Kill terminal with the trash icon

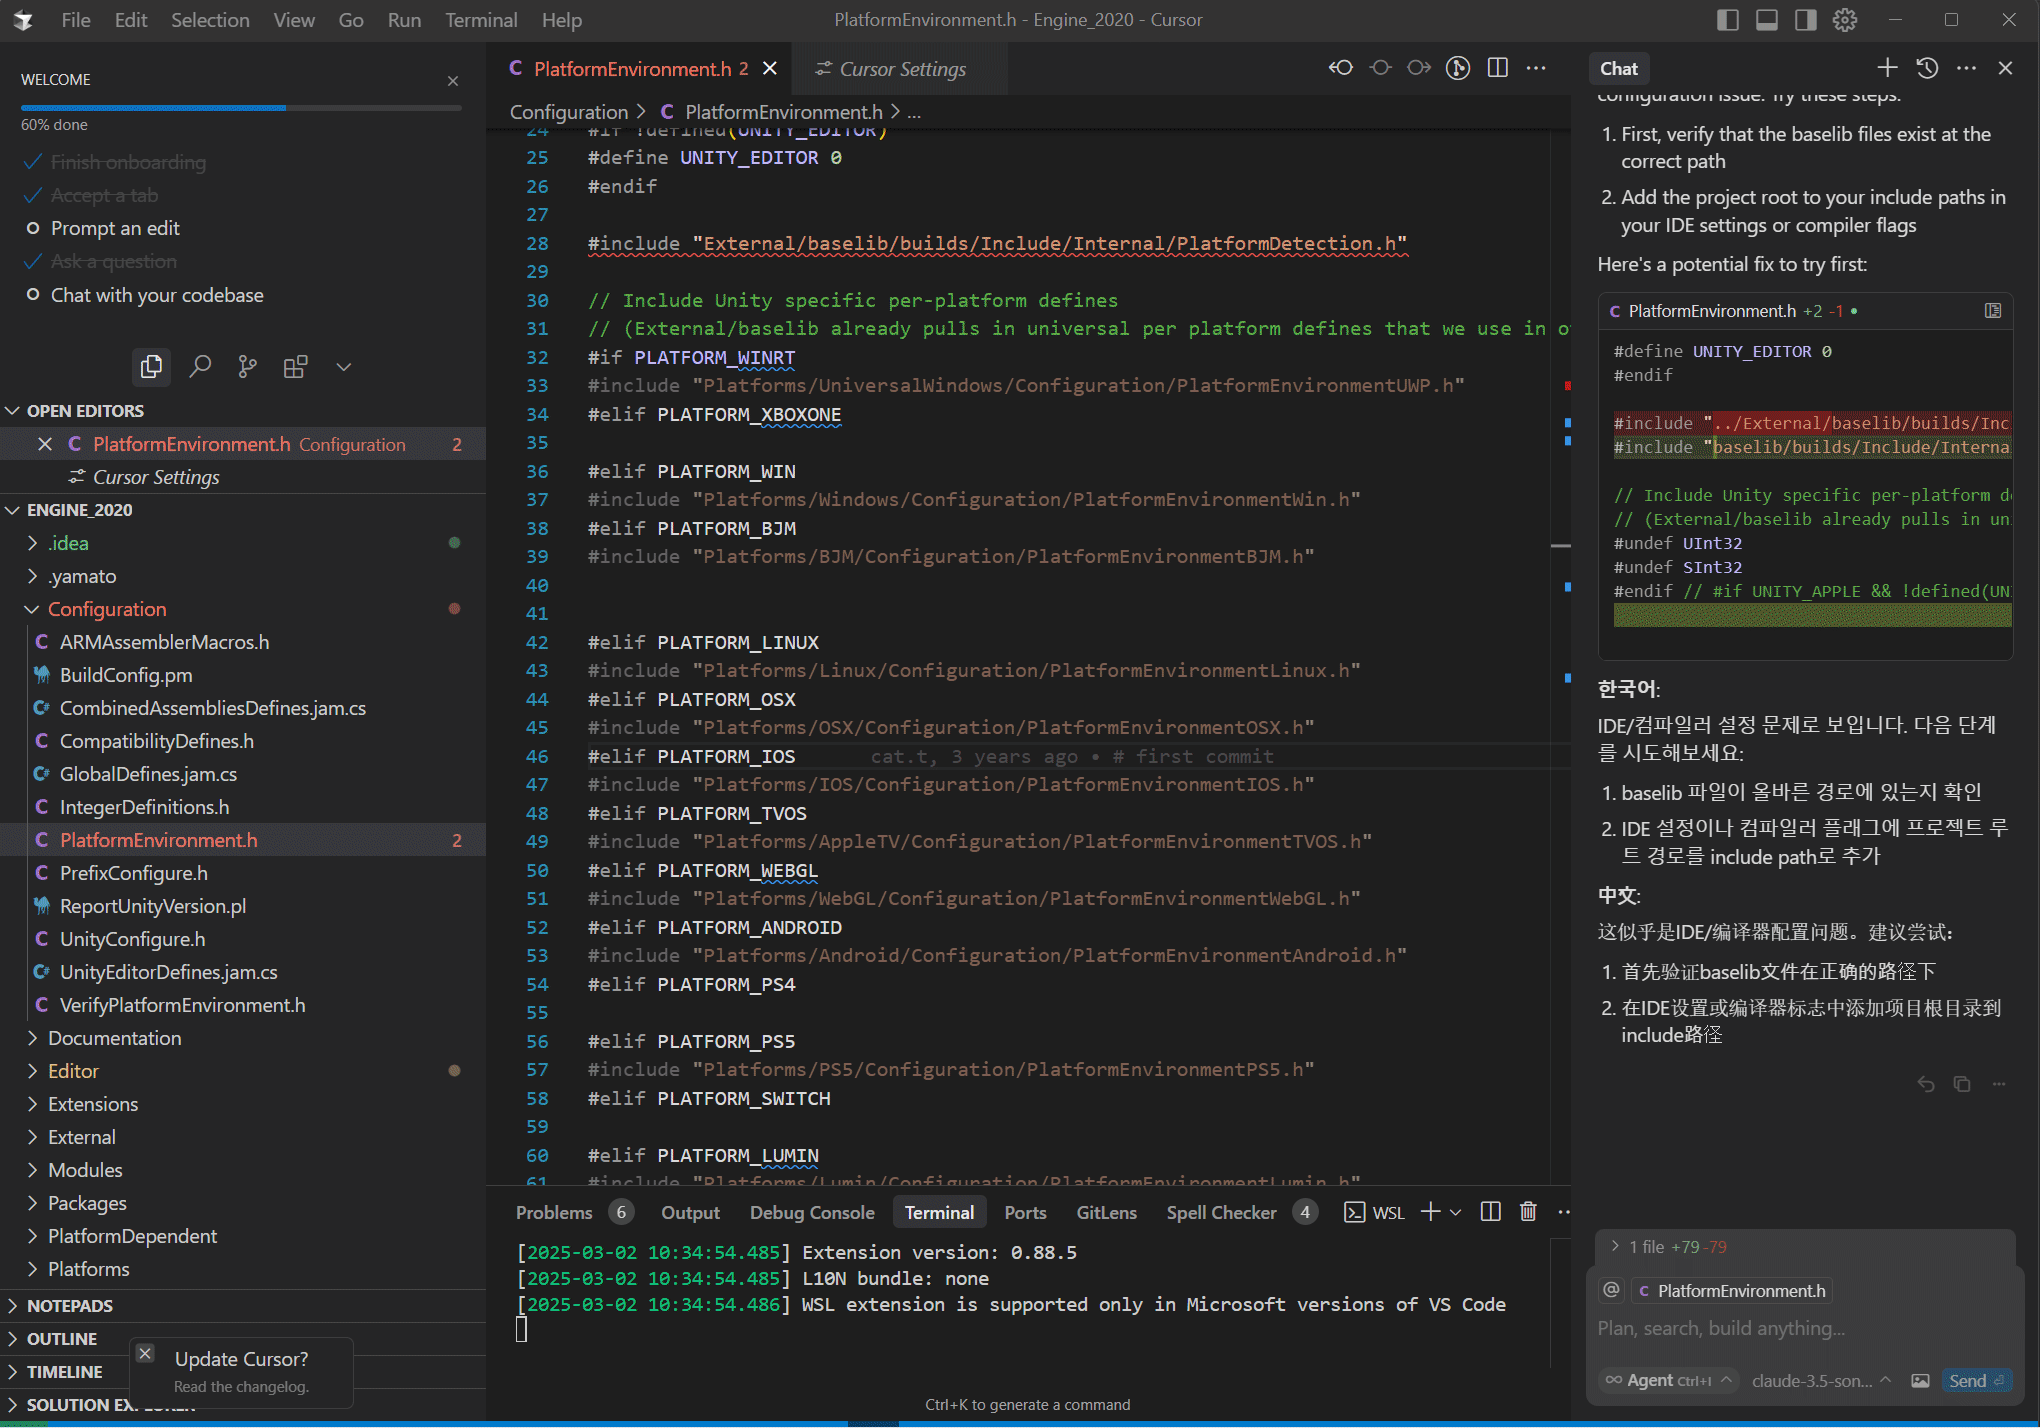coord(1528,1212)
